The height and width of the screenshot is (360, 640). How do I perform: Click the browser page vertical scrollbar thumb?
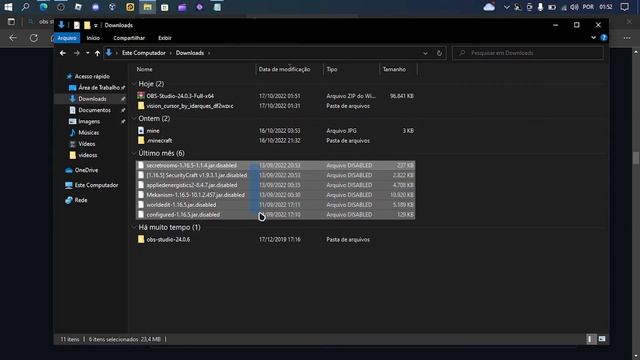point(636,158)
